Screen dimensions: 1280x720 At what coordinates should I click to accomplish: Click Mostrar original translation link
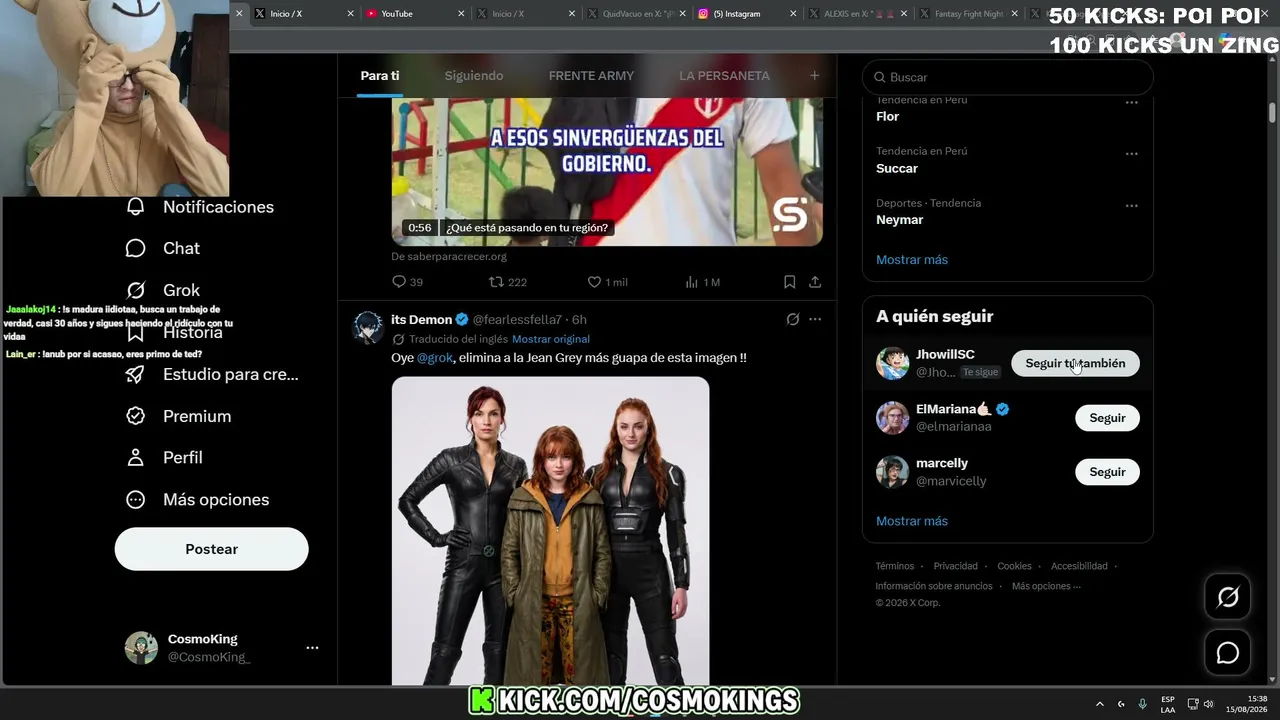click(551, 339)
